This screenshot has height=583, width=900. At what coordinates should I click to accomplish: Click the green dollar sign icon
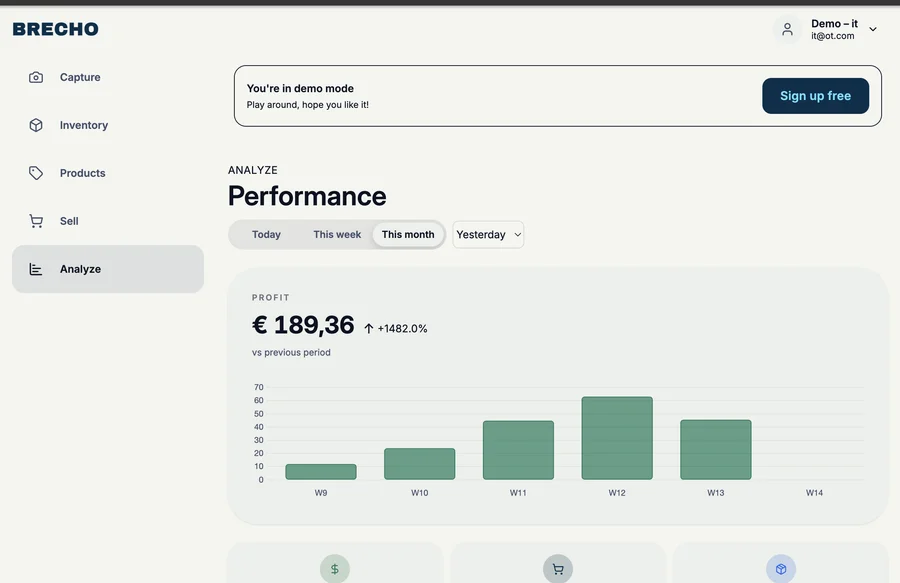click(x=334, y=568)
